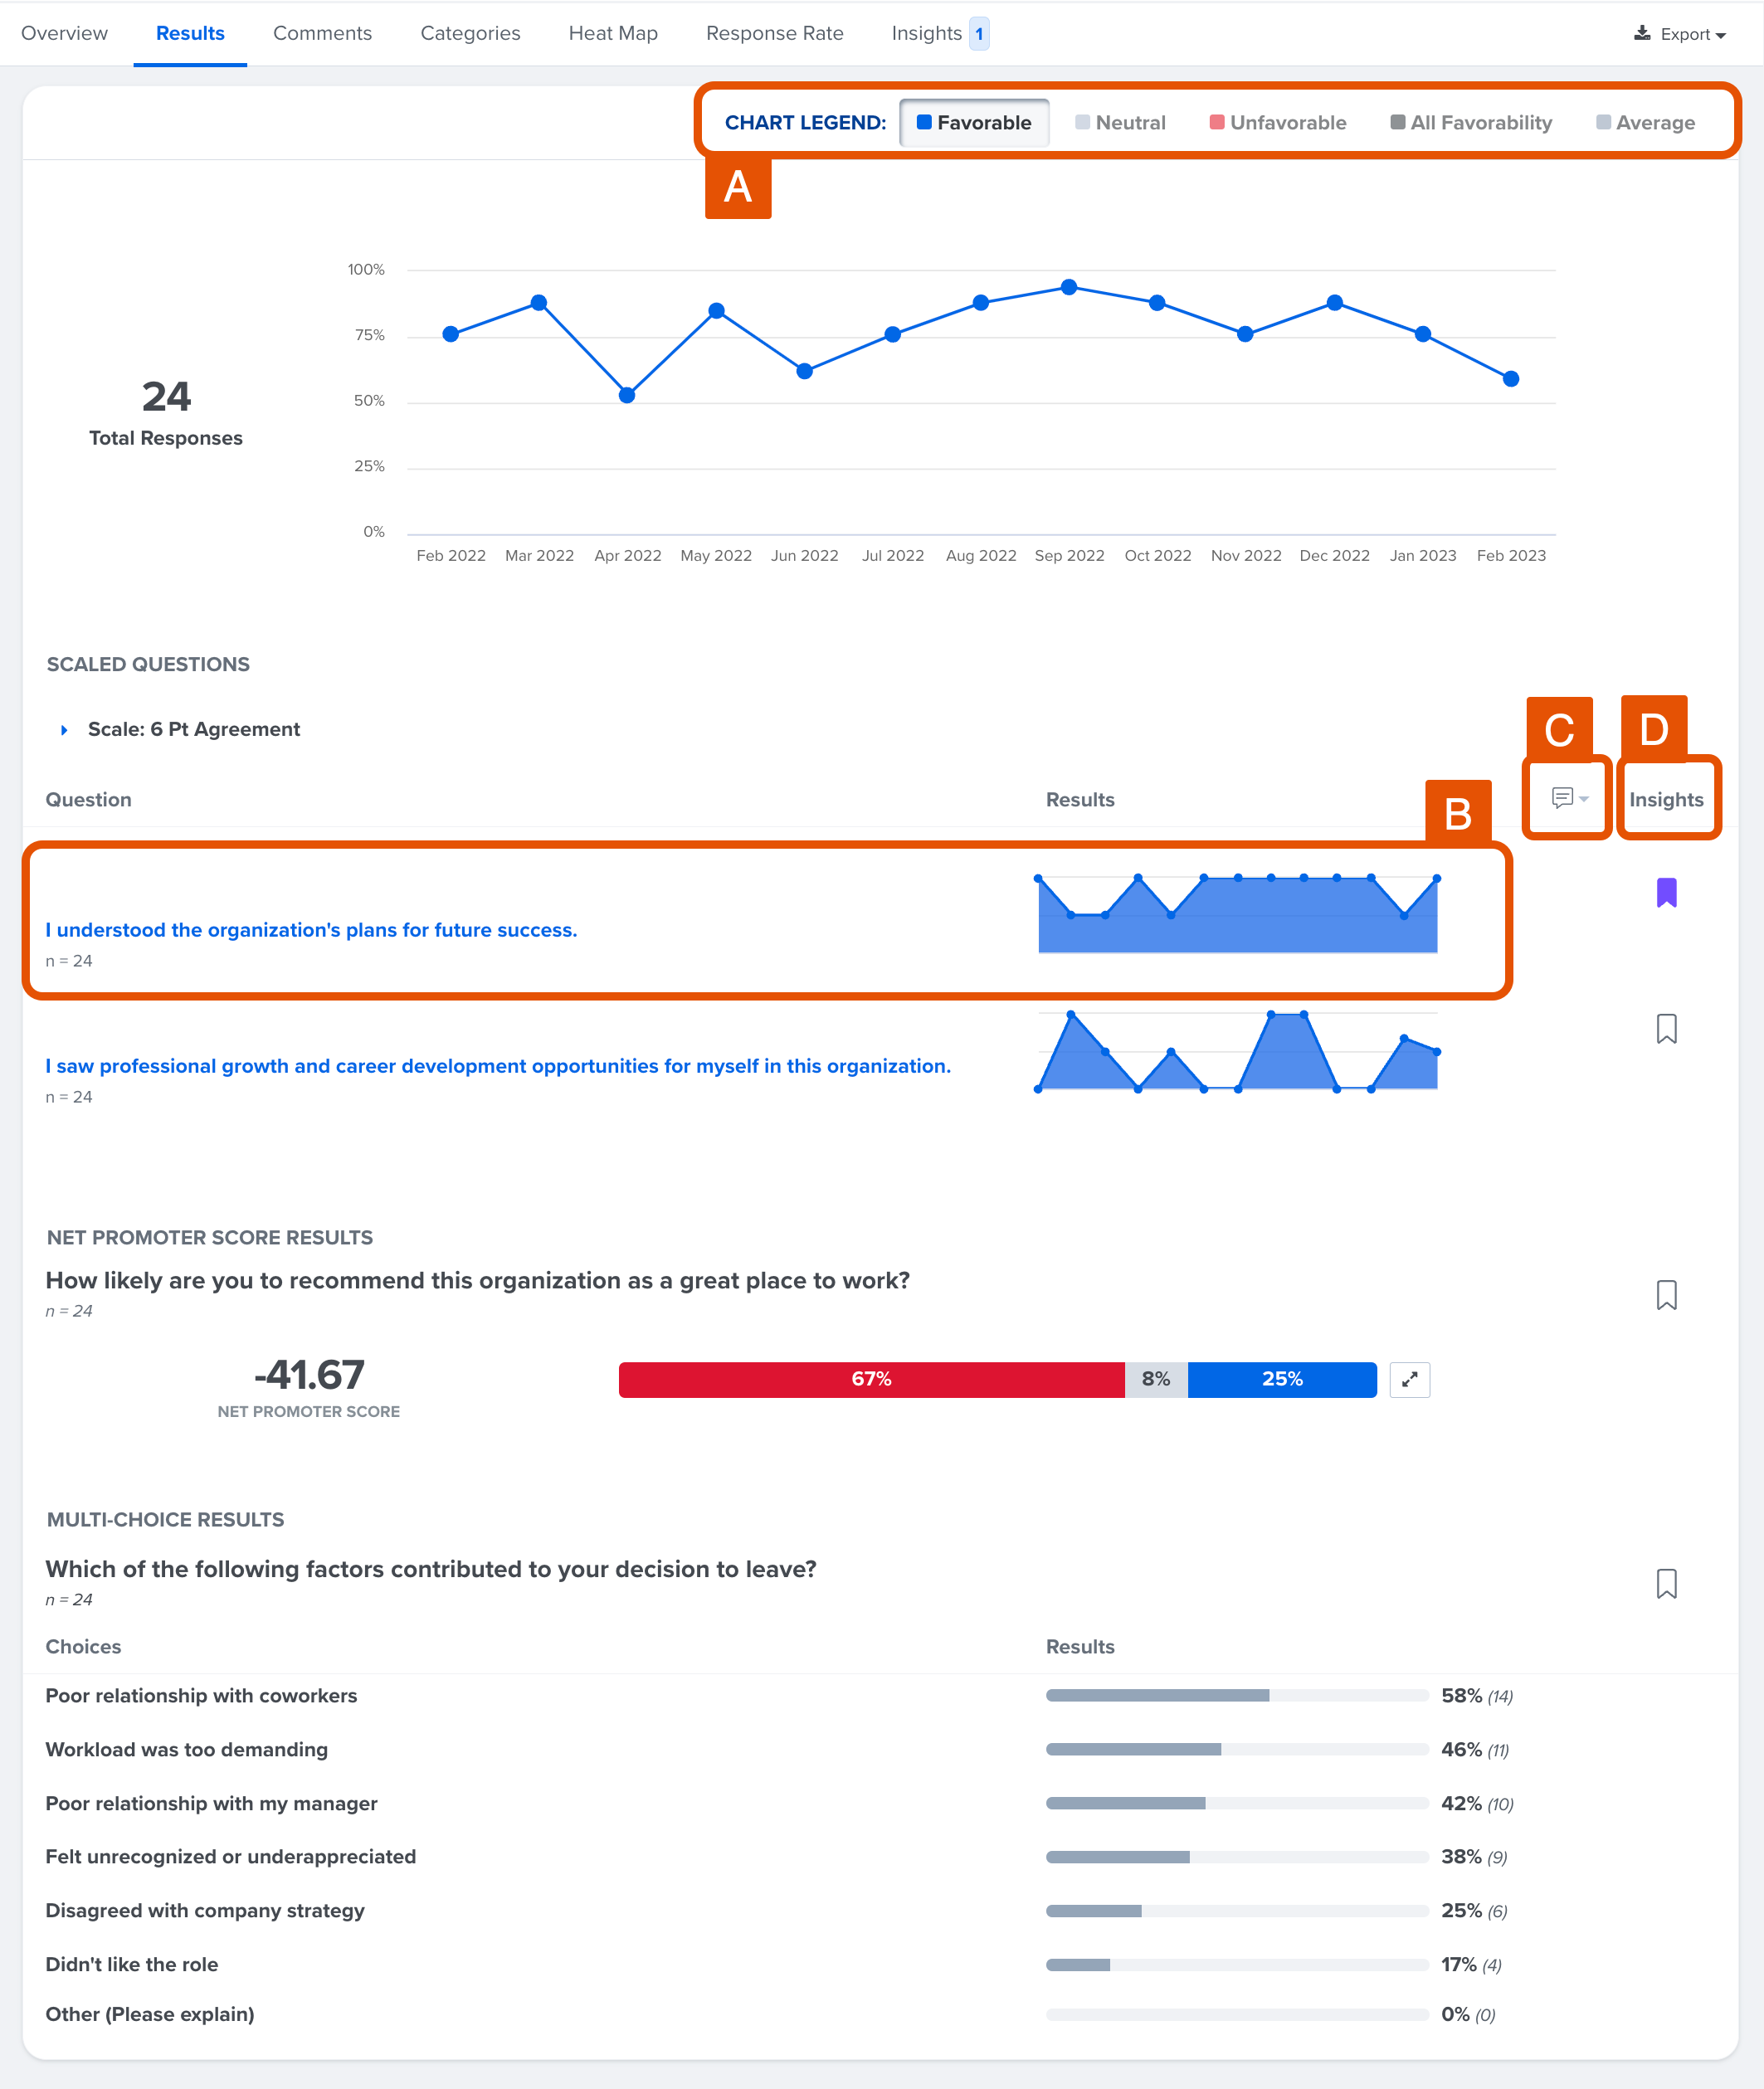Bookmark the professional growth question

[x=1666, y=1029]
